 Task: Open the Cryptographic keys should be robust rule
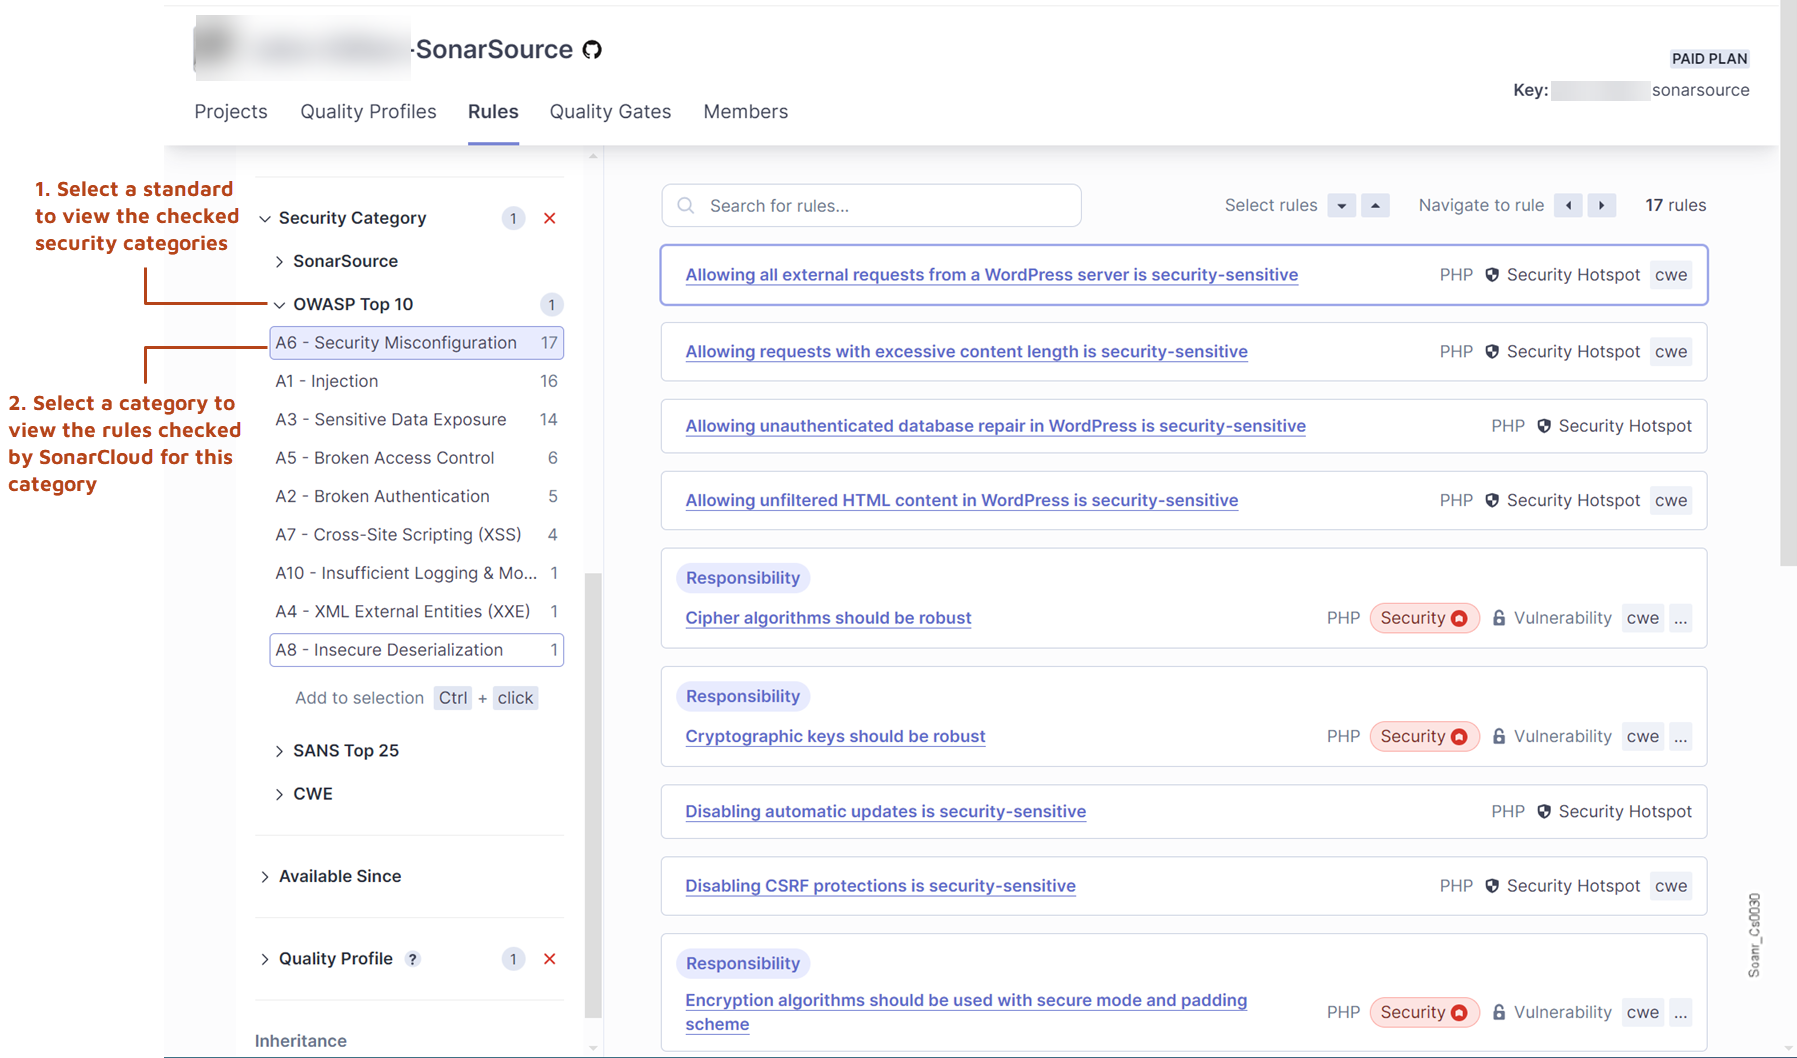coord(835,736)
